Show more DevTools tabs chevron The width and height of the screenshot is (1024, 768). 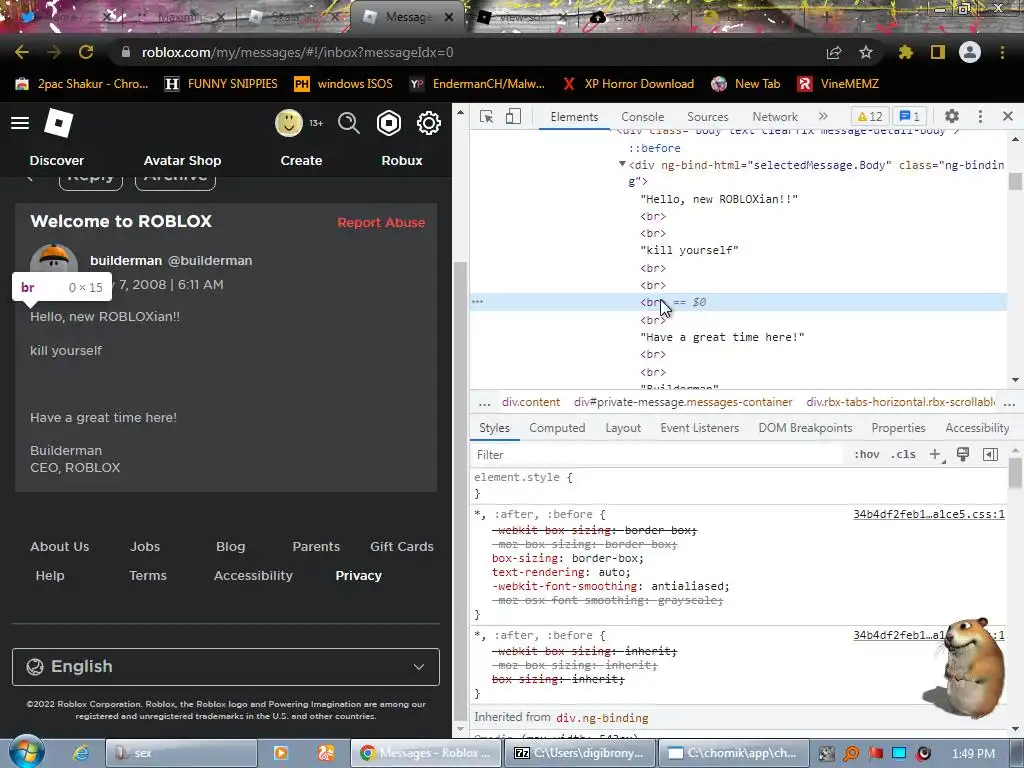[x=823, y=116]
